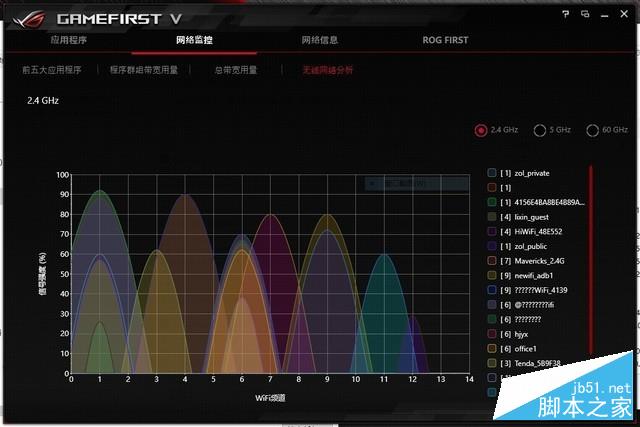Click the 2.4 GHz heading above the chart
The image size is (640, 427).
pos(43,100)
